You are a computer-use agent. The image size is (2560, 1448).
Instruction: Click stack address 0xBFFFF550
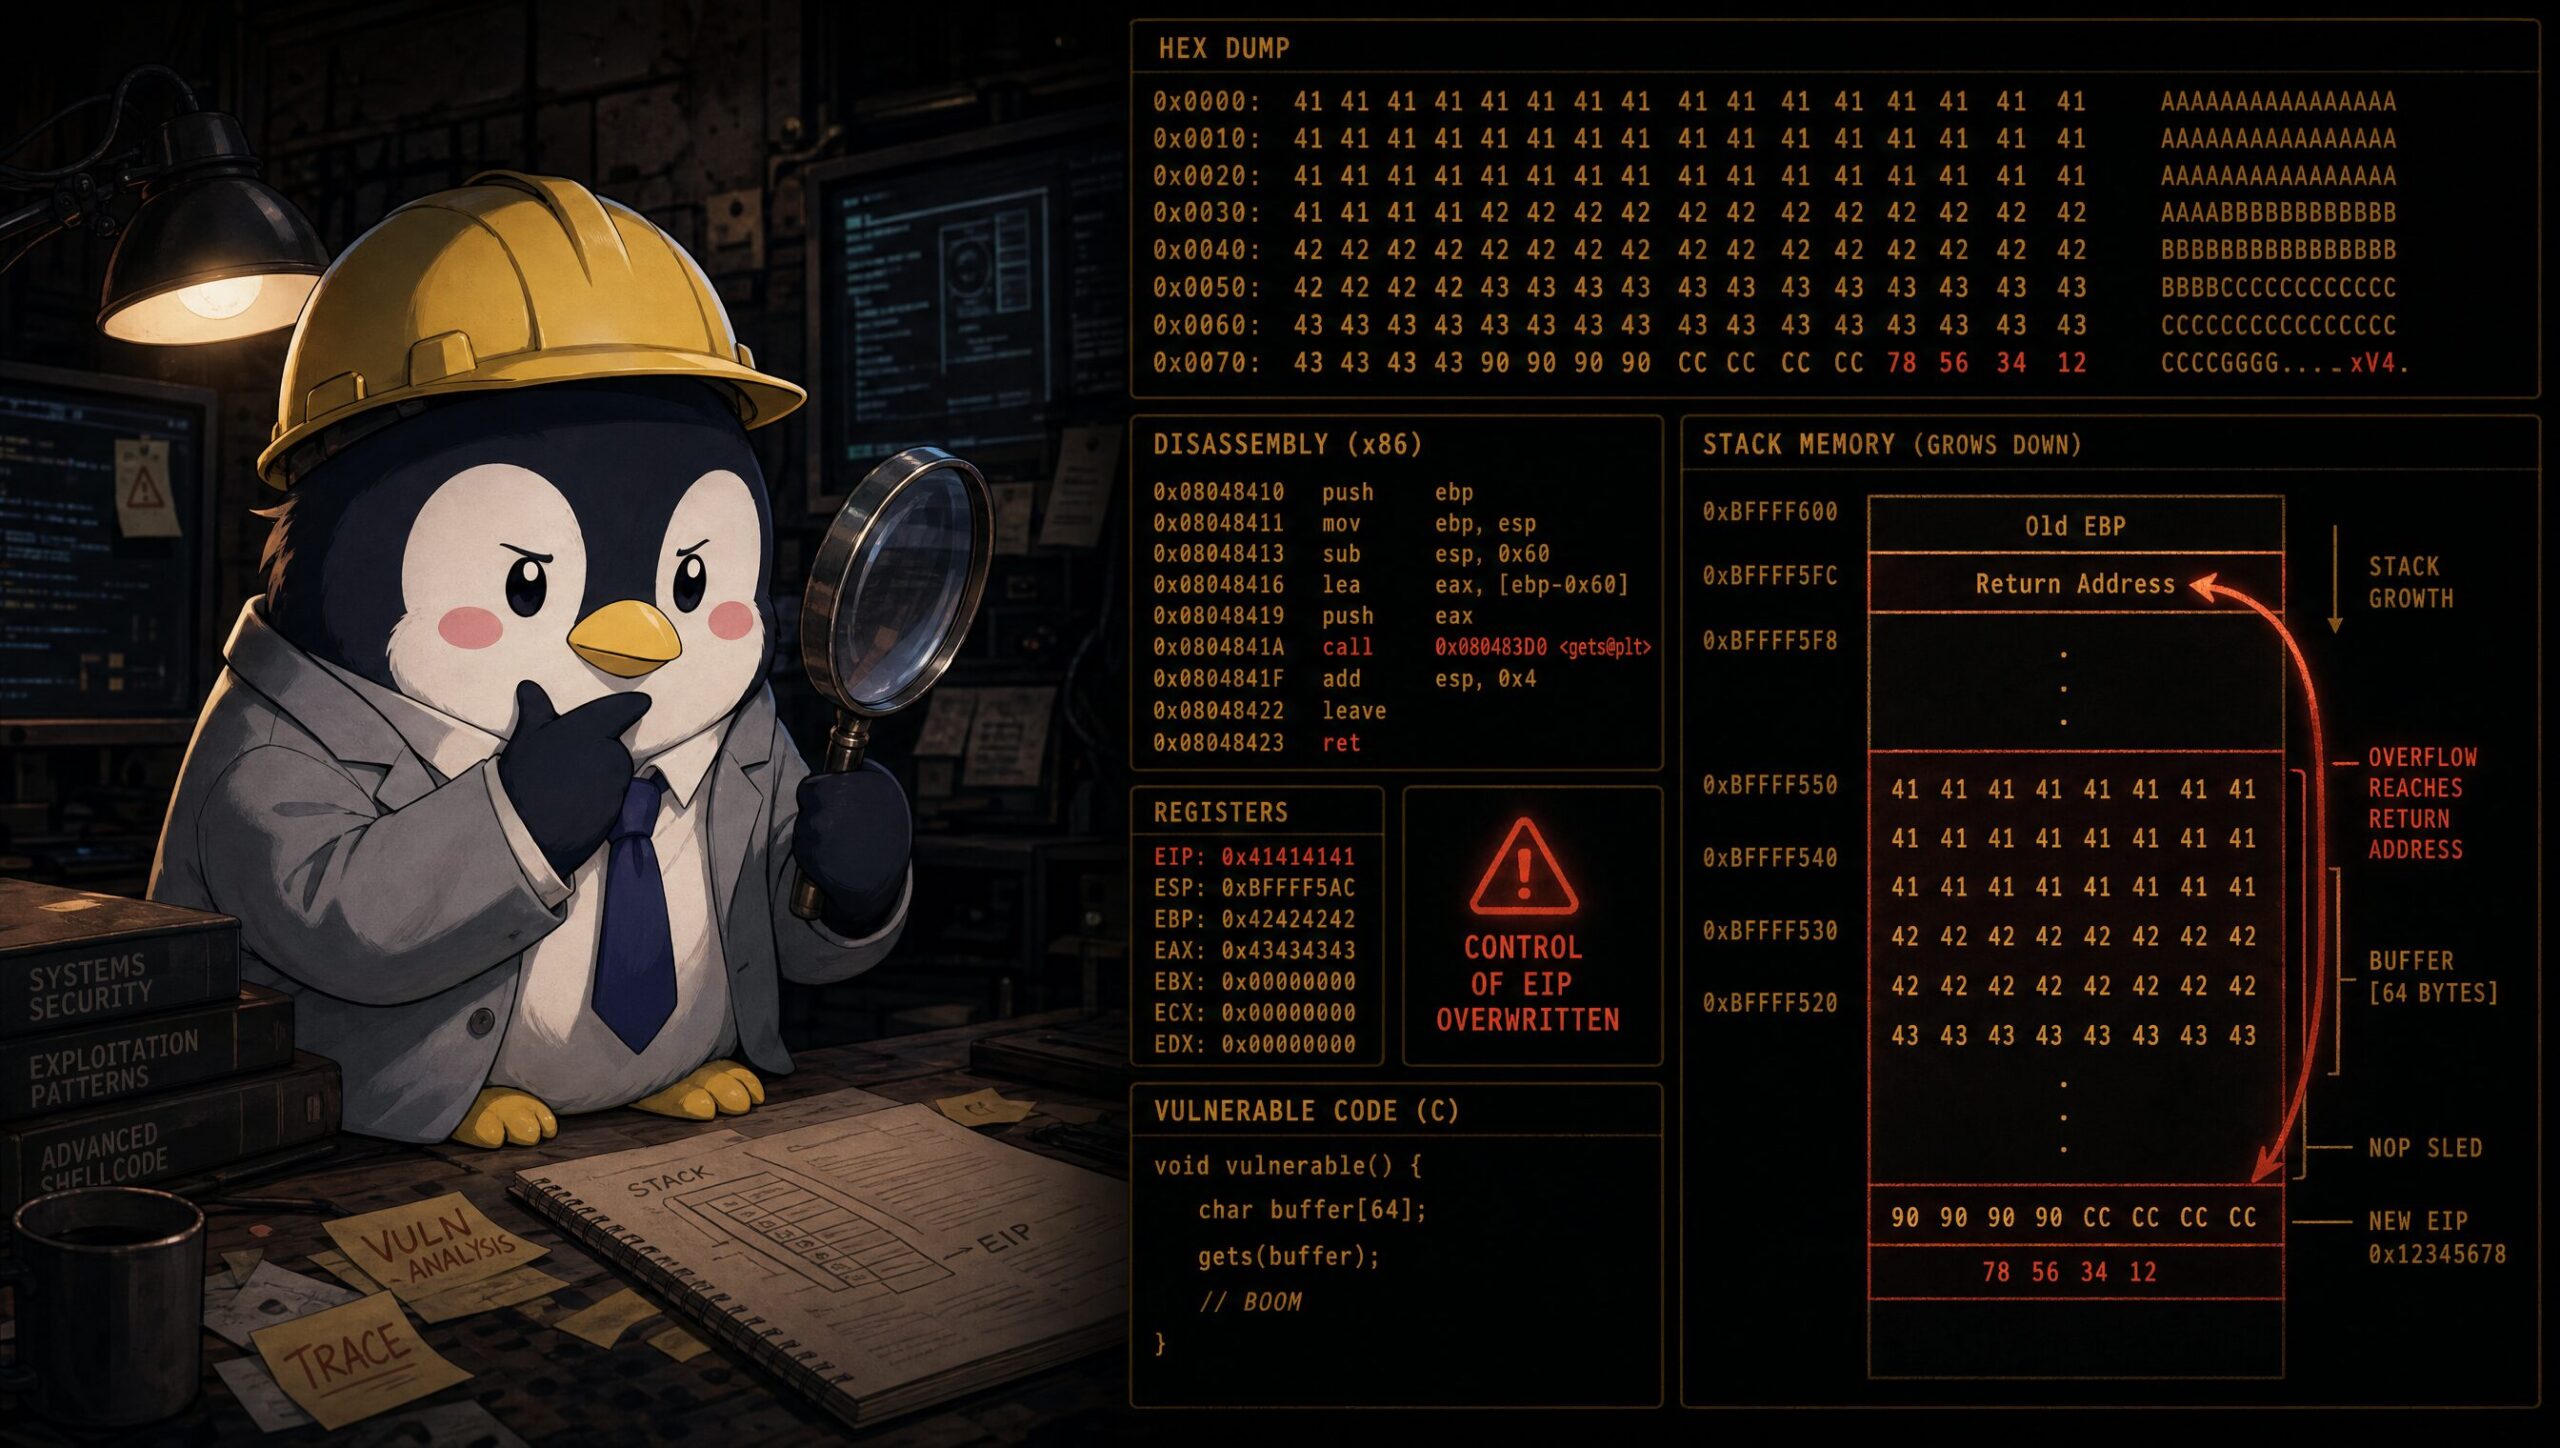click(x=1770, y=785)
